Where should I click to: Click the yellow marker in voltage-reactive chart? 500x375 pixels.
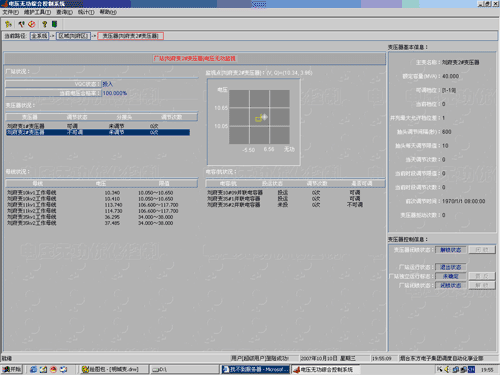(x=258, y=118)
